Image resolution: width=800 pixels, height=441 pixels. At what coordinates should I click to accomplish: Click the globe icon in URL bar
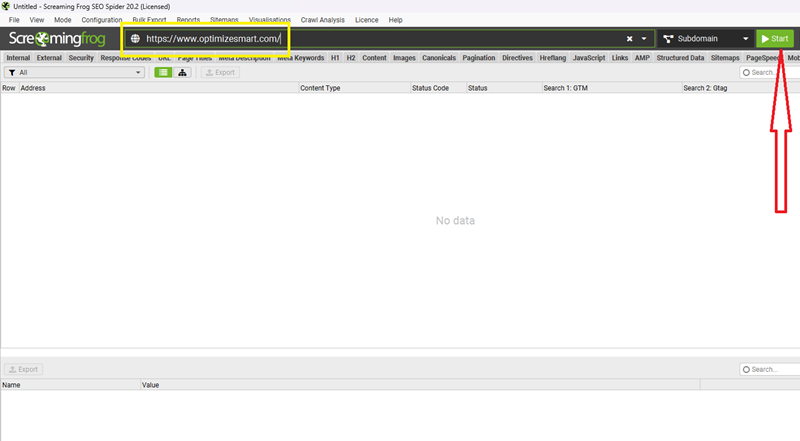(x=135, y=39)
